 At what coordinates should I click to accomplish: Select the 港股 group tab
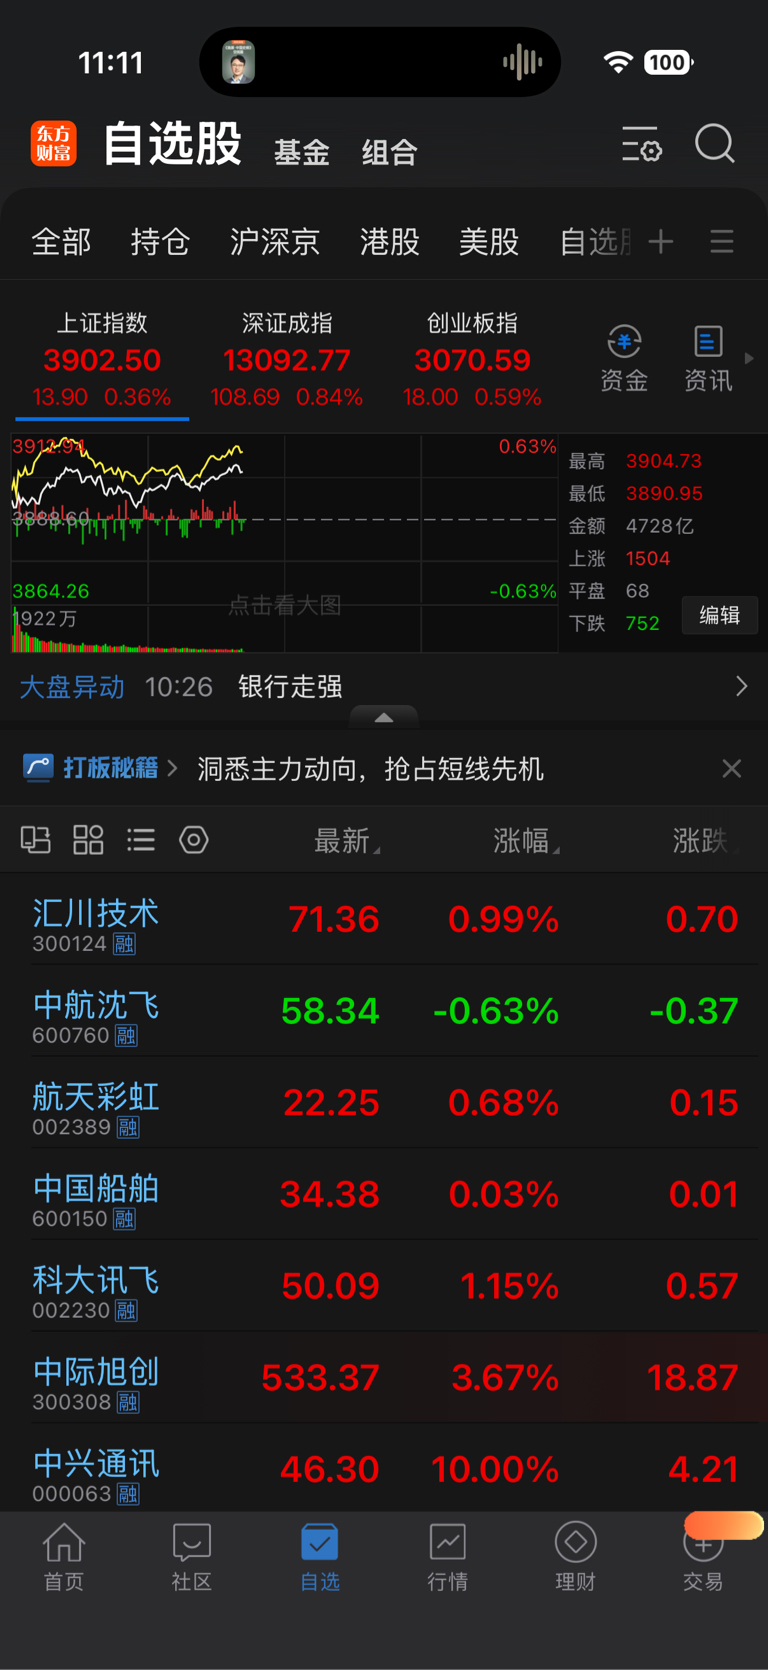pyautogui.click(x=390, y=241)
